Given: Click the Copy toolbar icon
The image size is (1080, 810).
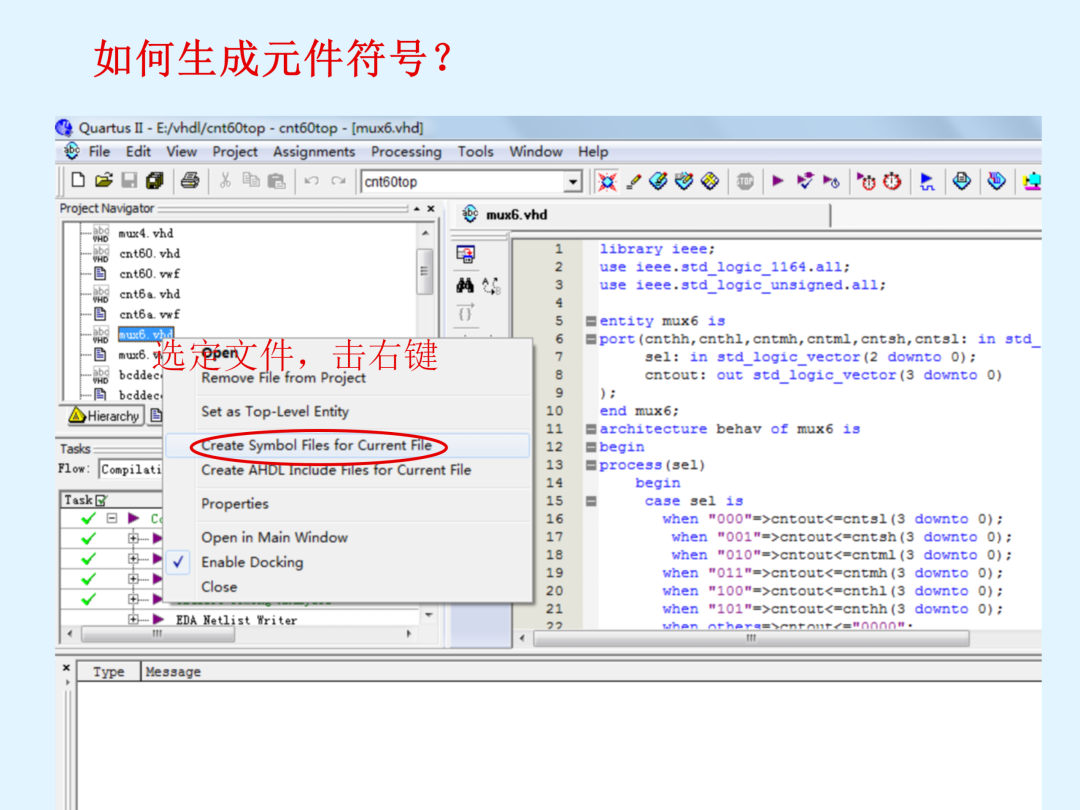Looking at the screenshot, I should (x=251, y=180).
